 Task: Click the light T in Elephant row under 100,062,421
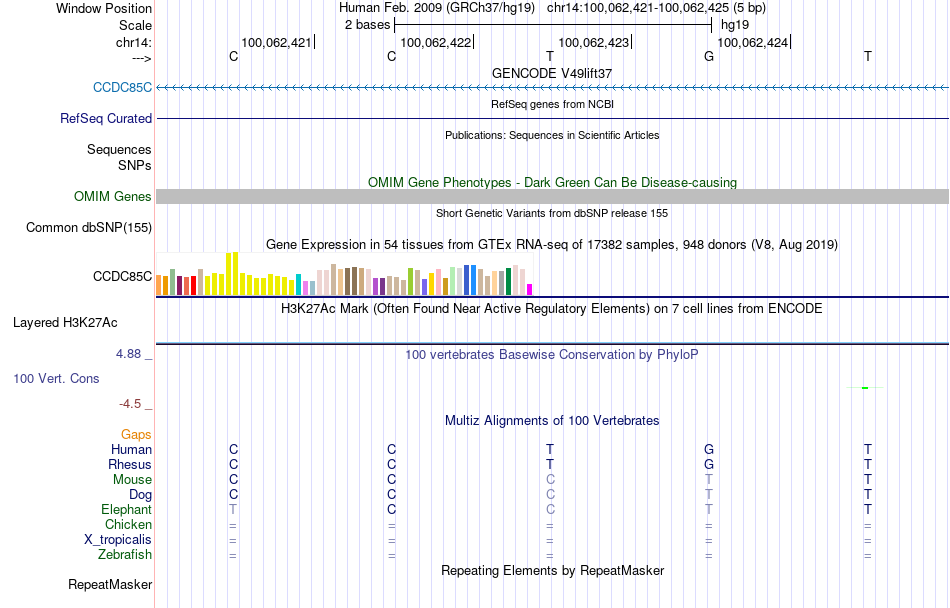pyautogui.click(x=233, y=509)
